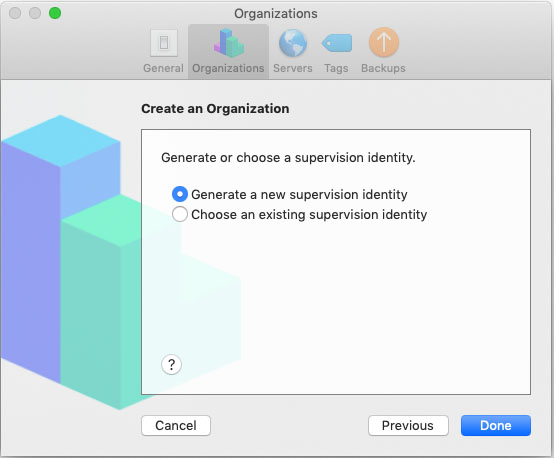This screenshot has width=554, height=458.
Task: Click the Cancel button
Action: click(176, 425)
